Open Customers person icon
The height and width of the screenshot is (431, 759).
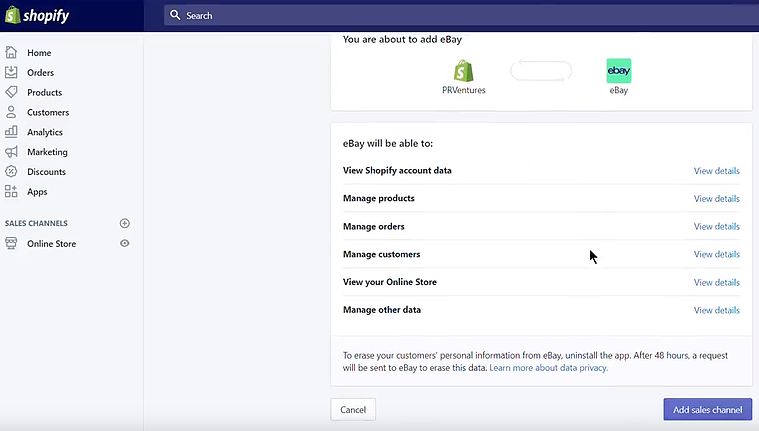11,112
